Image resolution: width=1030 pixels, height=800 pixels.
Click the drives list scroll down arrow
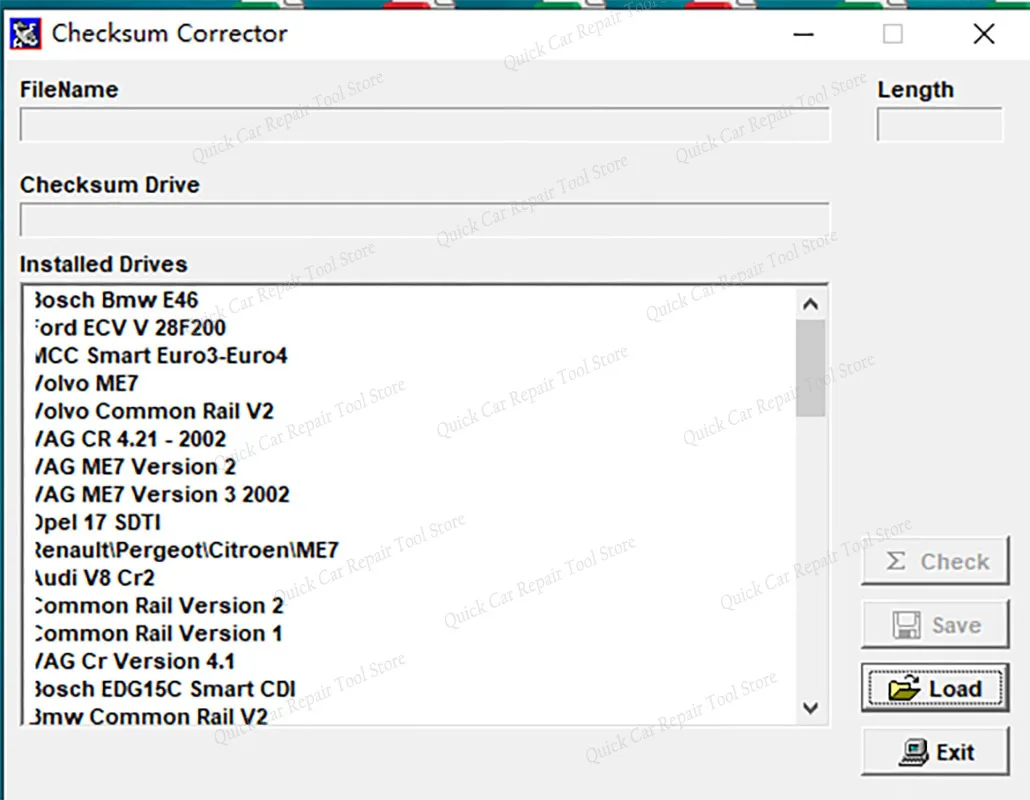[810, 708]
